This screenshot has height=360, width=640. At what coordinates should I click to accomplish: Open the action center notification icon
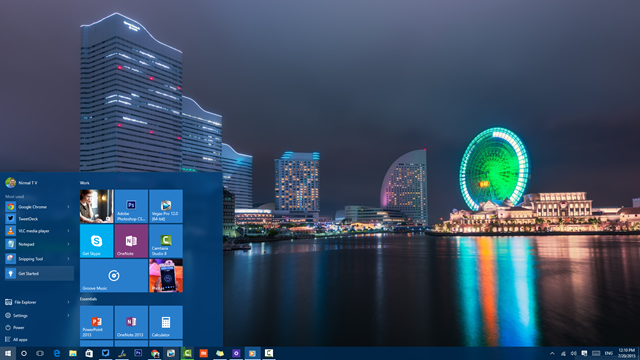(x=584, y=353)
